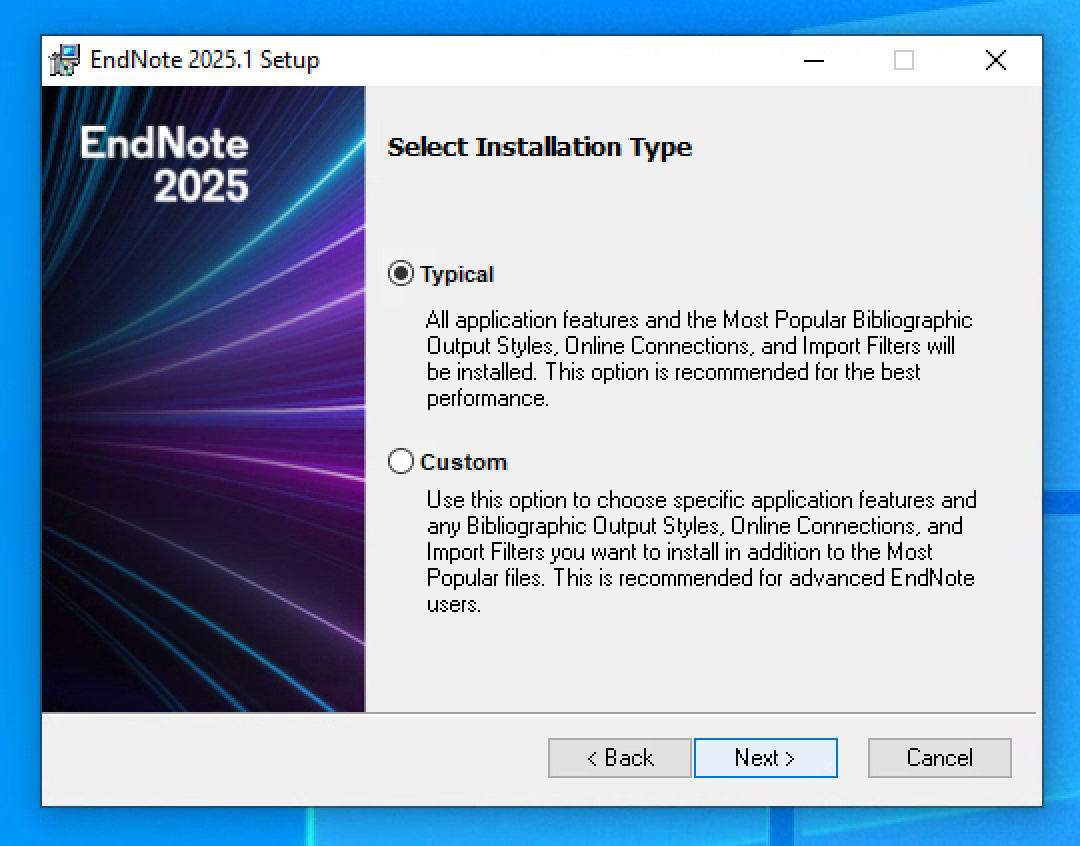Click the "Select Installation Type" heading
The height and width of the screenshot is (846, 1080).
(x=539, y=147)
